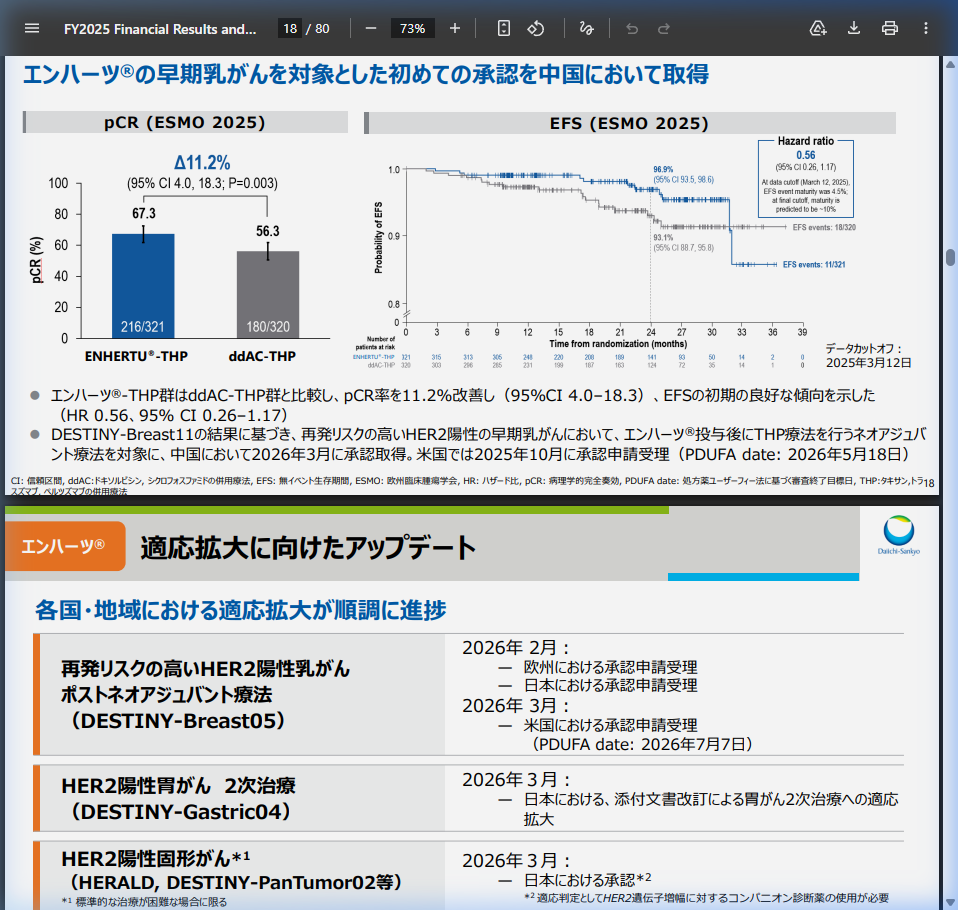
Task: Click the total pages '80' indicator
Action: (322, 29)
